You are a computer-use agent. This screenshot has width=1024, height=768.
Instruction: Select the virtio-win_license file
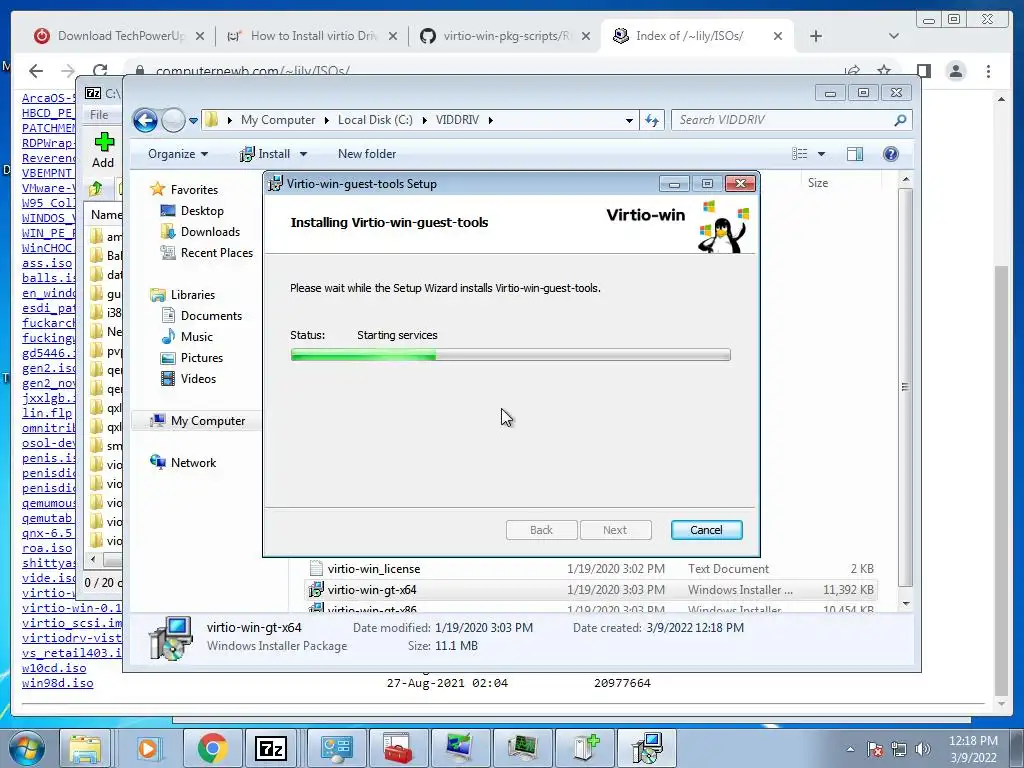click(x=374, y=569)
